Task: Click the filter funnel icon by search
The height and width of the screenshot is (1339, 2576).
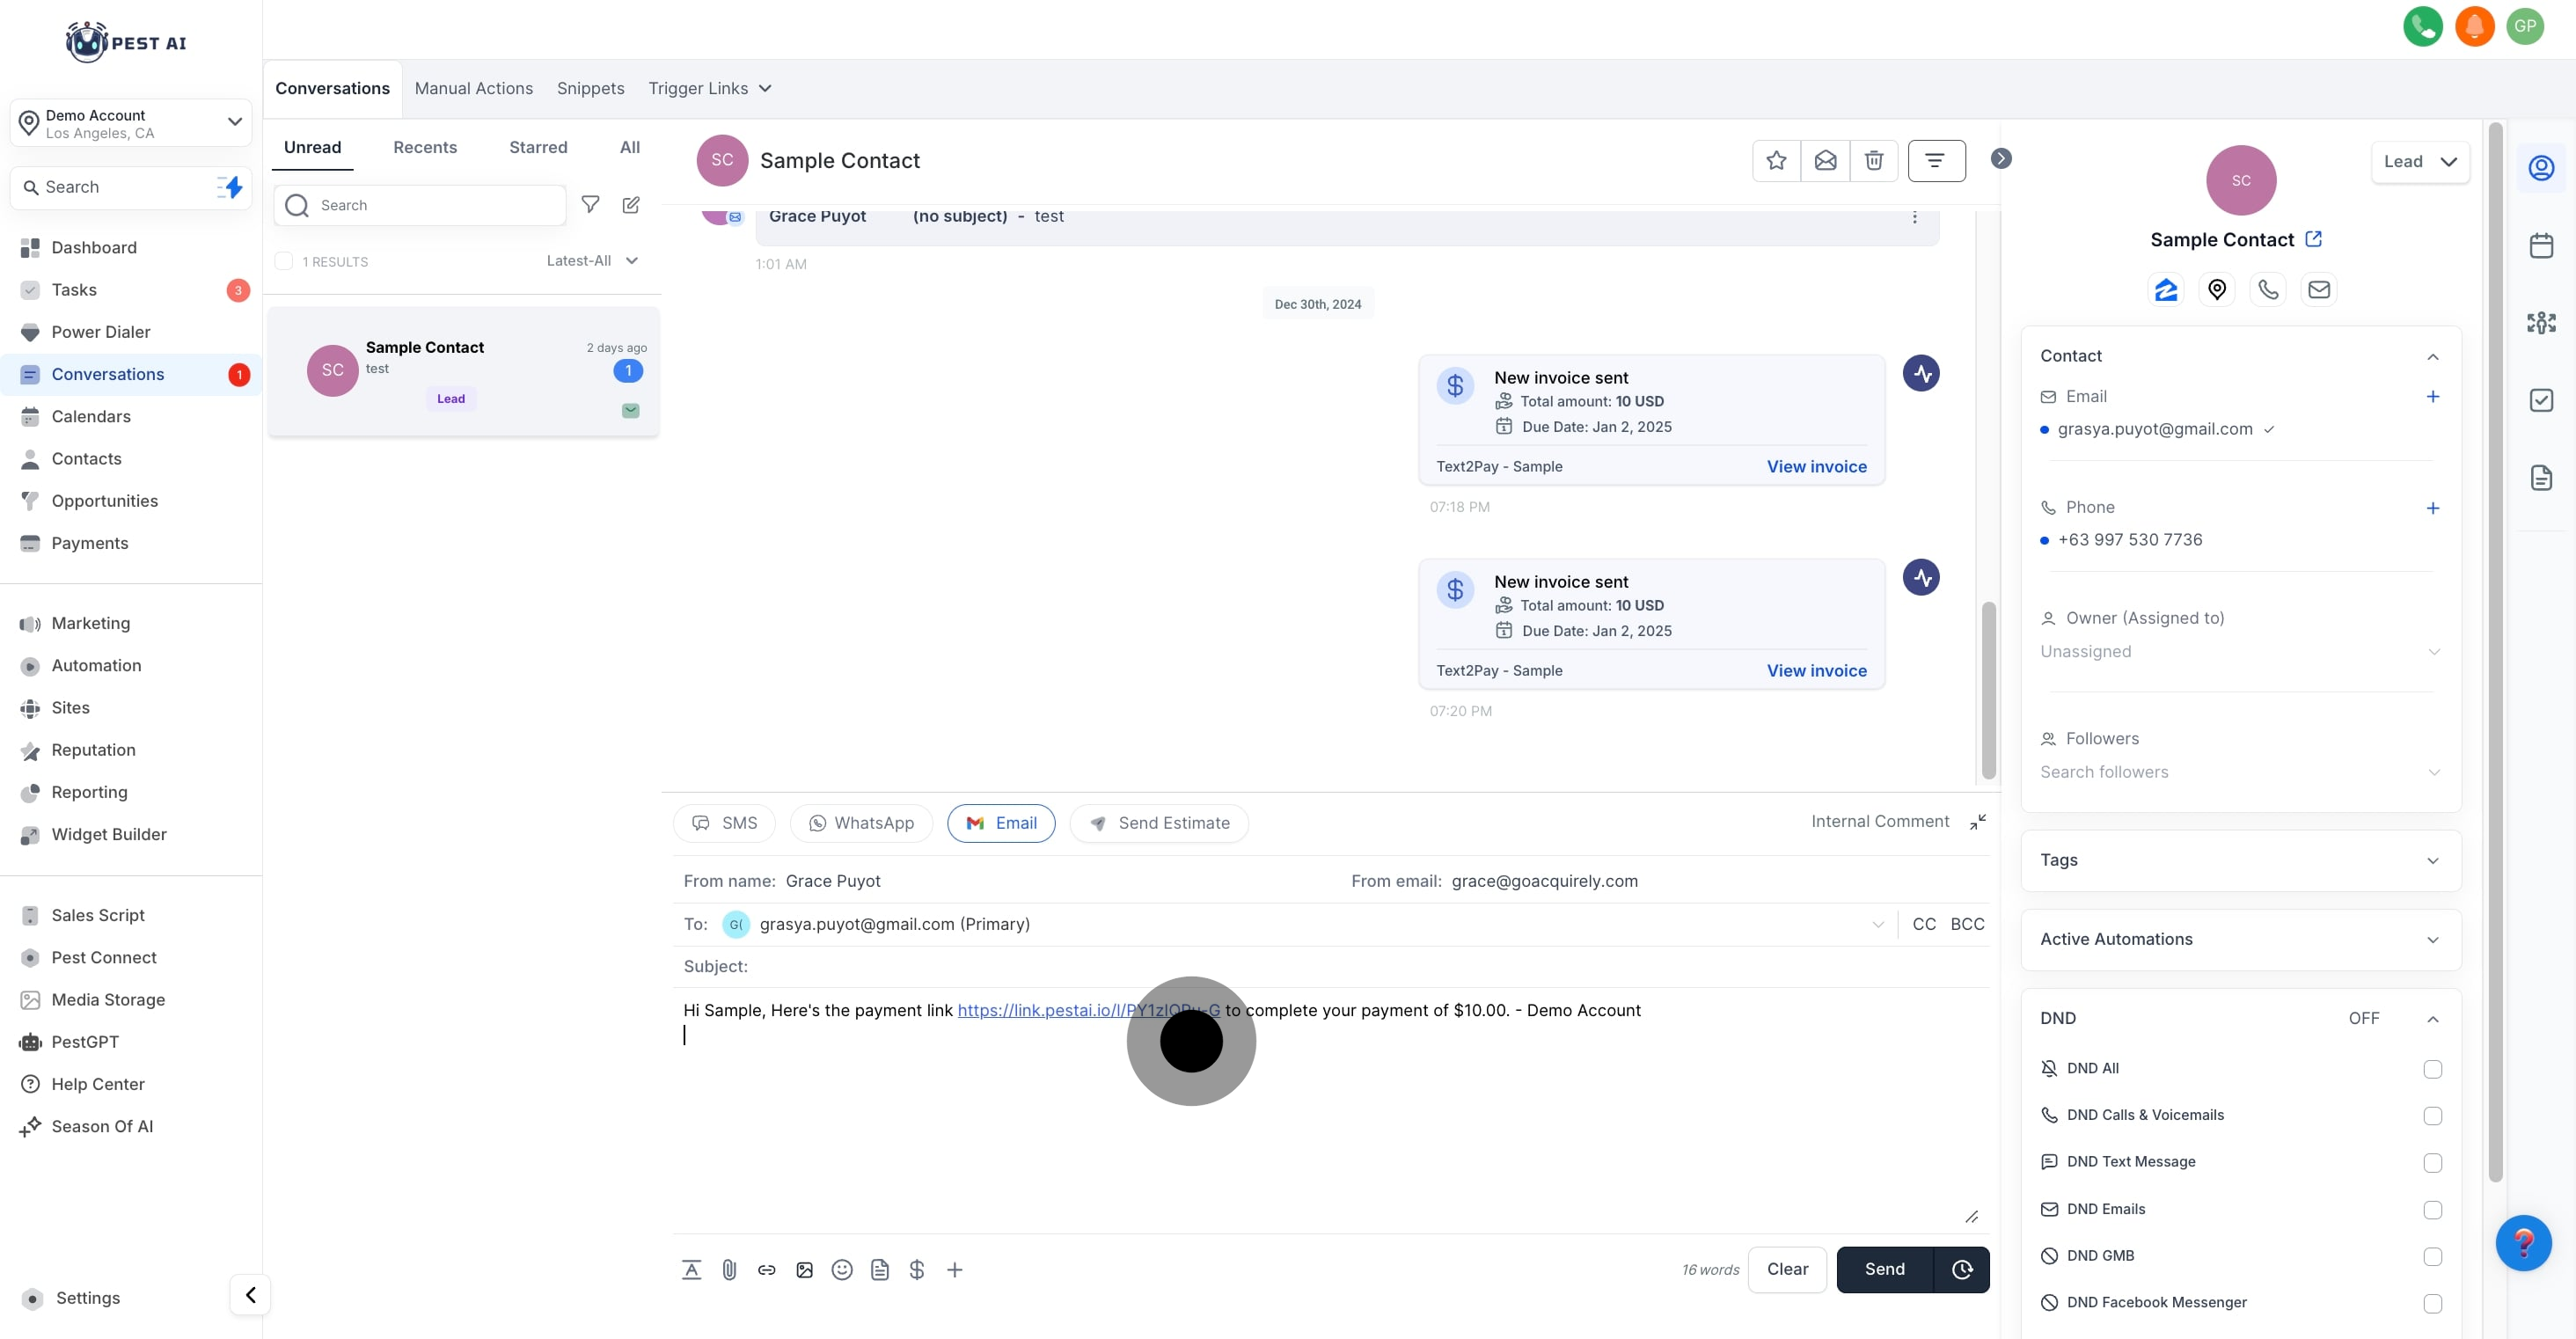Action: tap(591, 205)
